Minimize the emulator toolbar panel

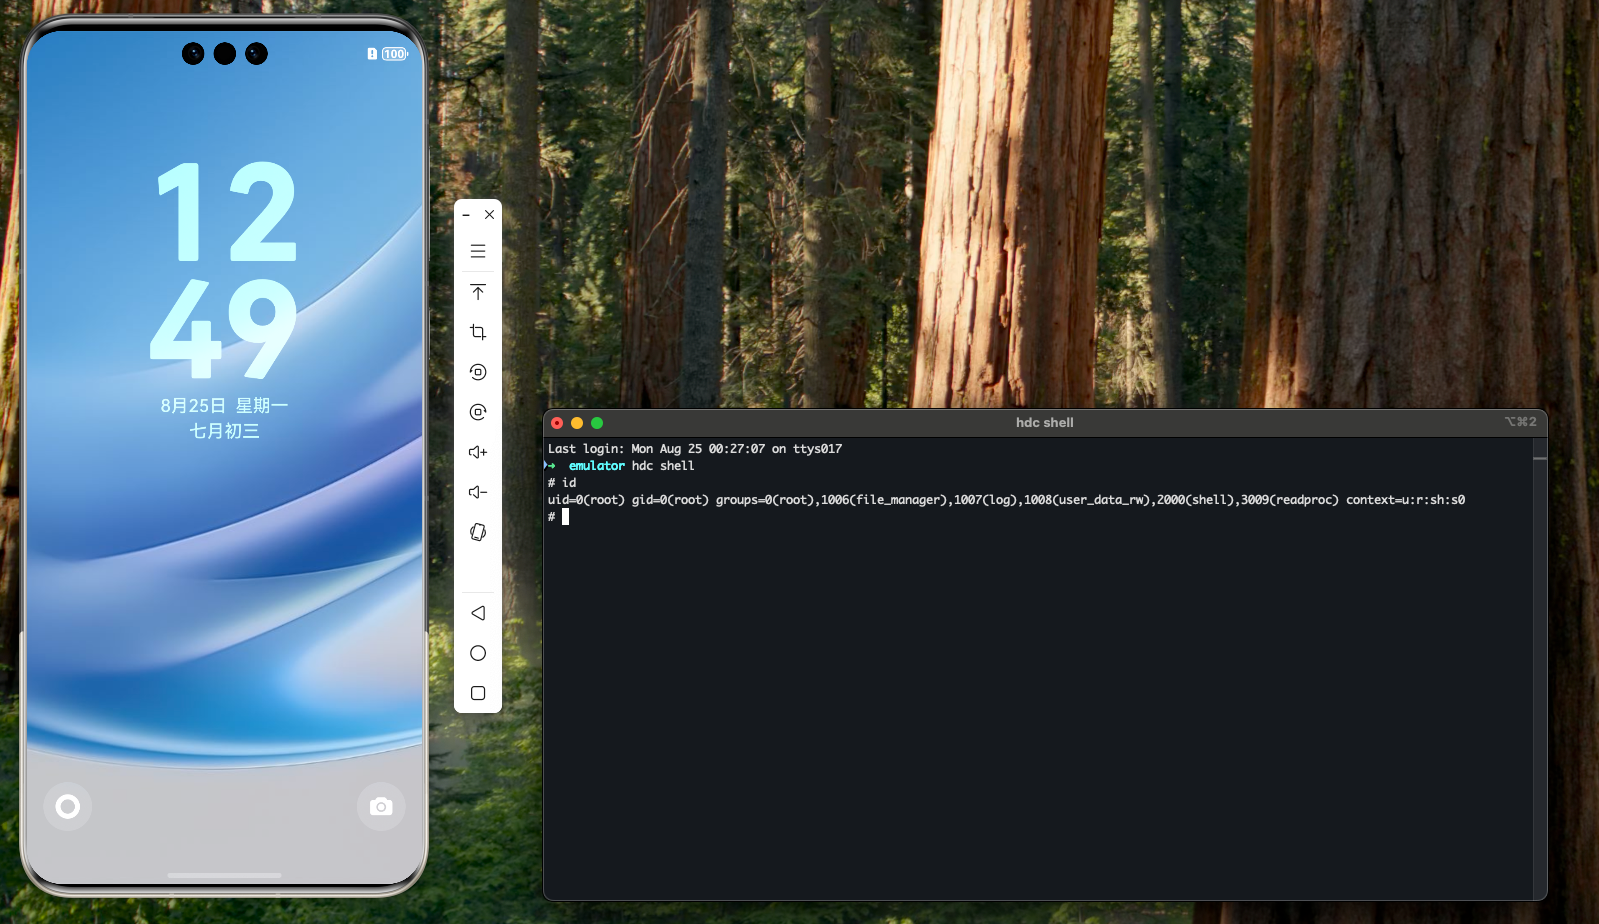click(x=466, y=215)
